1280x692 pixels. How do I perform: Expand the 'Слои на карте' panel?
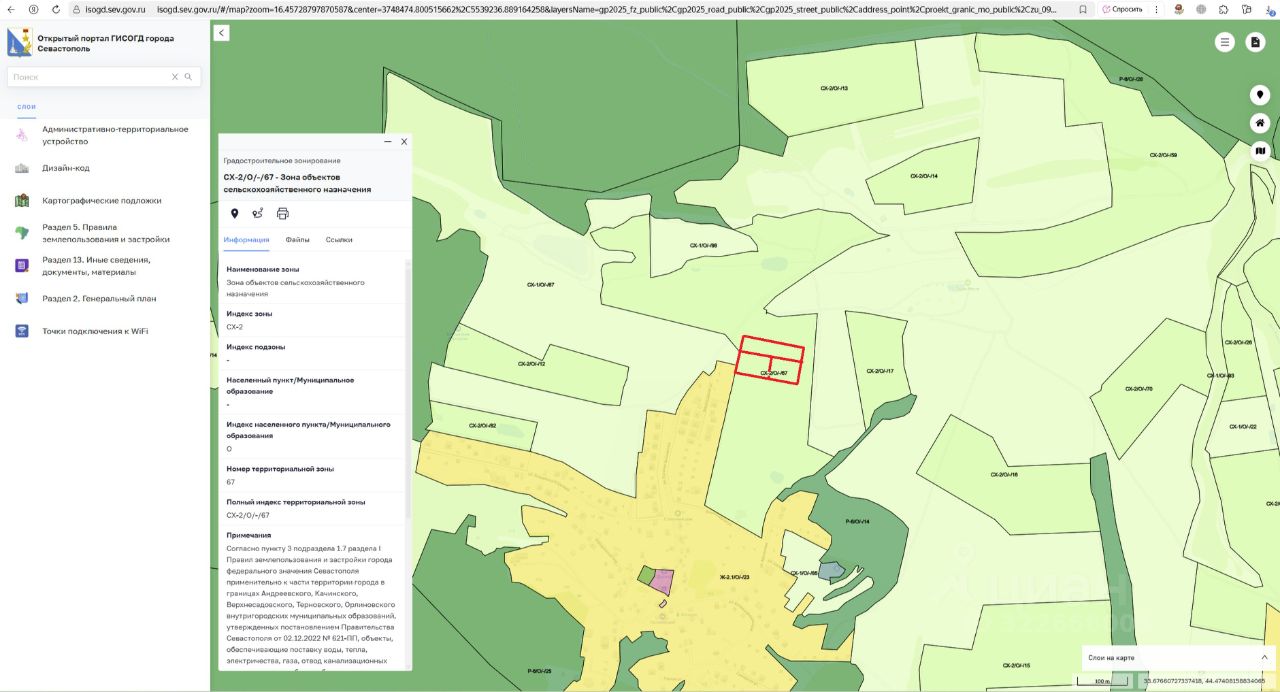(1264, 657)
